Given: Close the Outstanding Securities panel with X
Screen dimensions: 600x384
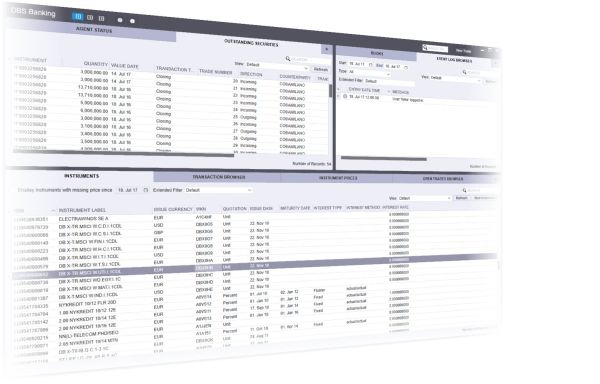Looking at the screenshot, I should click(x=326, y=49).
